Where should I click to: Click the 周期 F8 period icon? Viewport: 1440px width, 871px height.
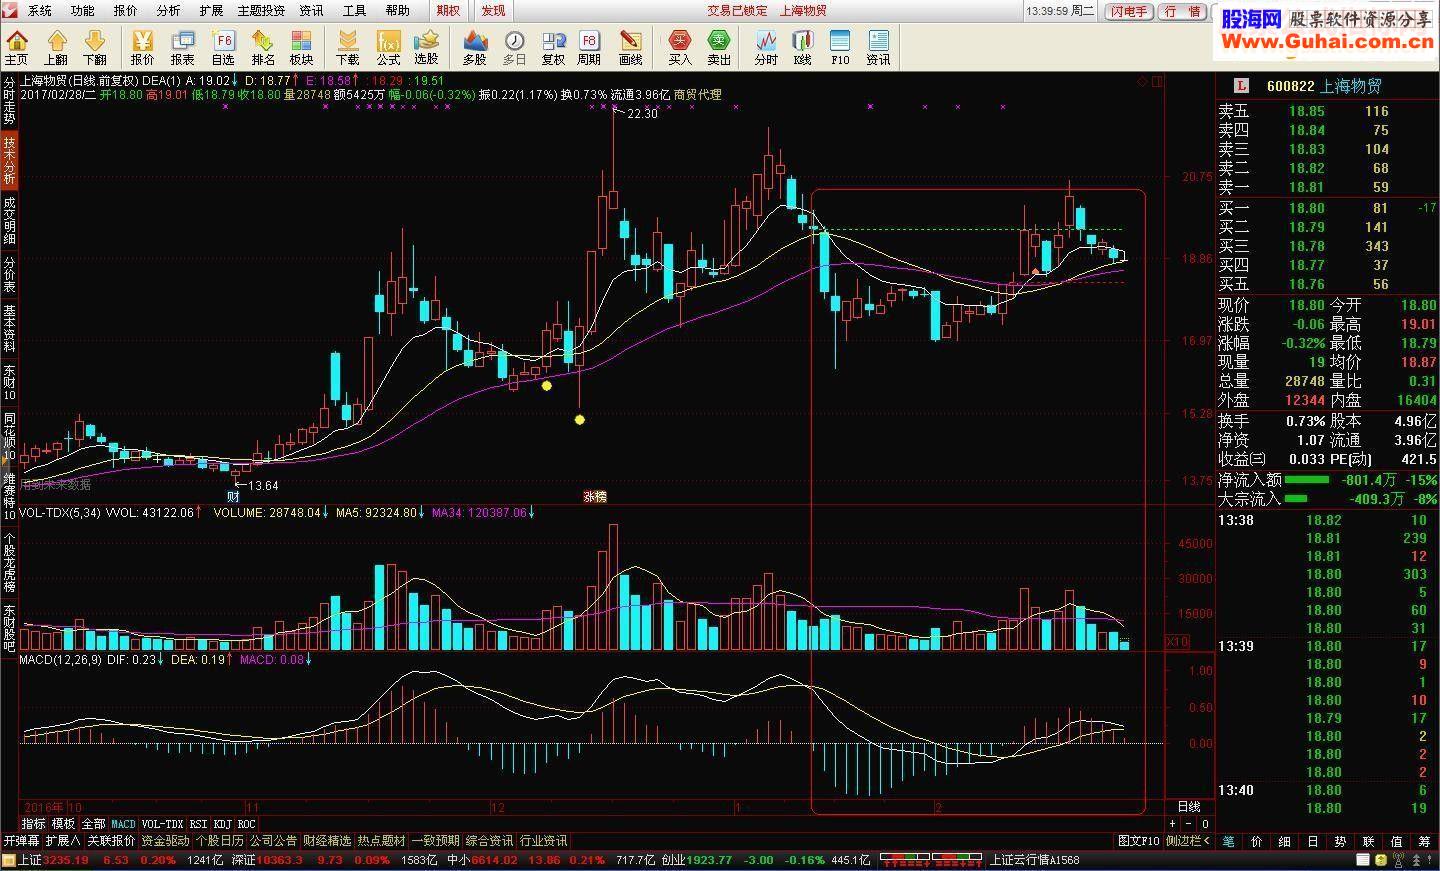590,47
